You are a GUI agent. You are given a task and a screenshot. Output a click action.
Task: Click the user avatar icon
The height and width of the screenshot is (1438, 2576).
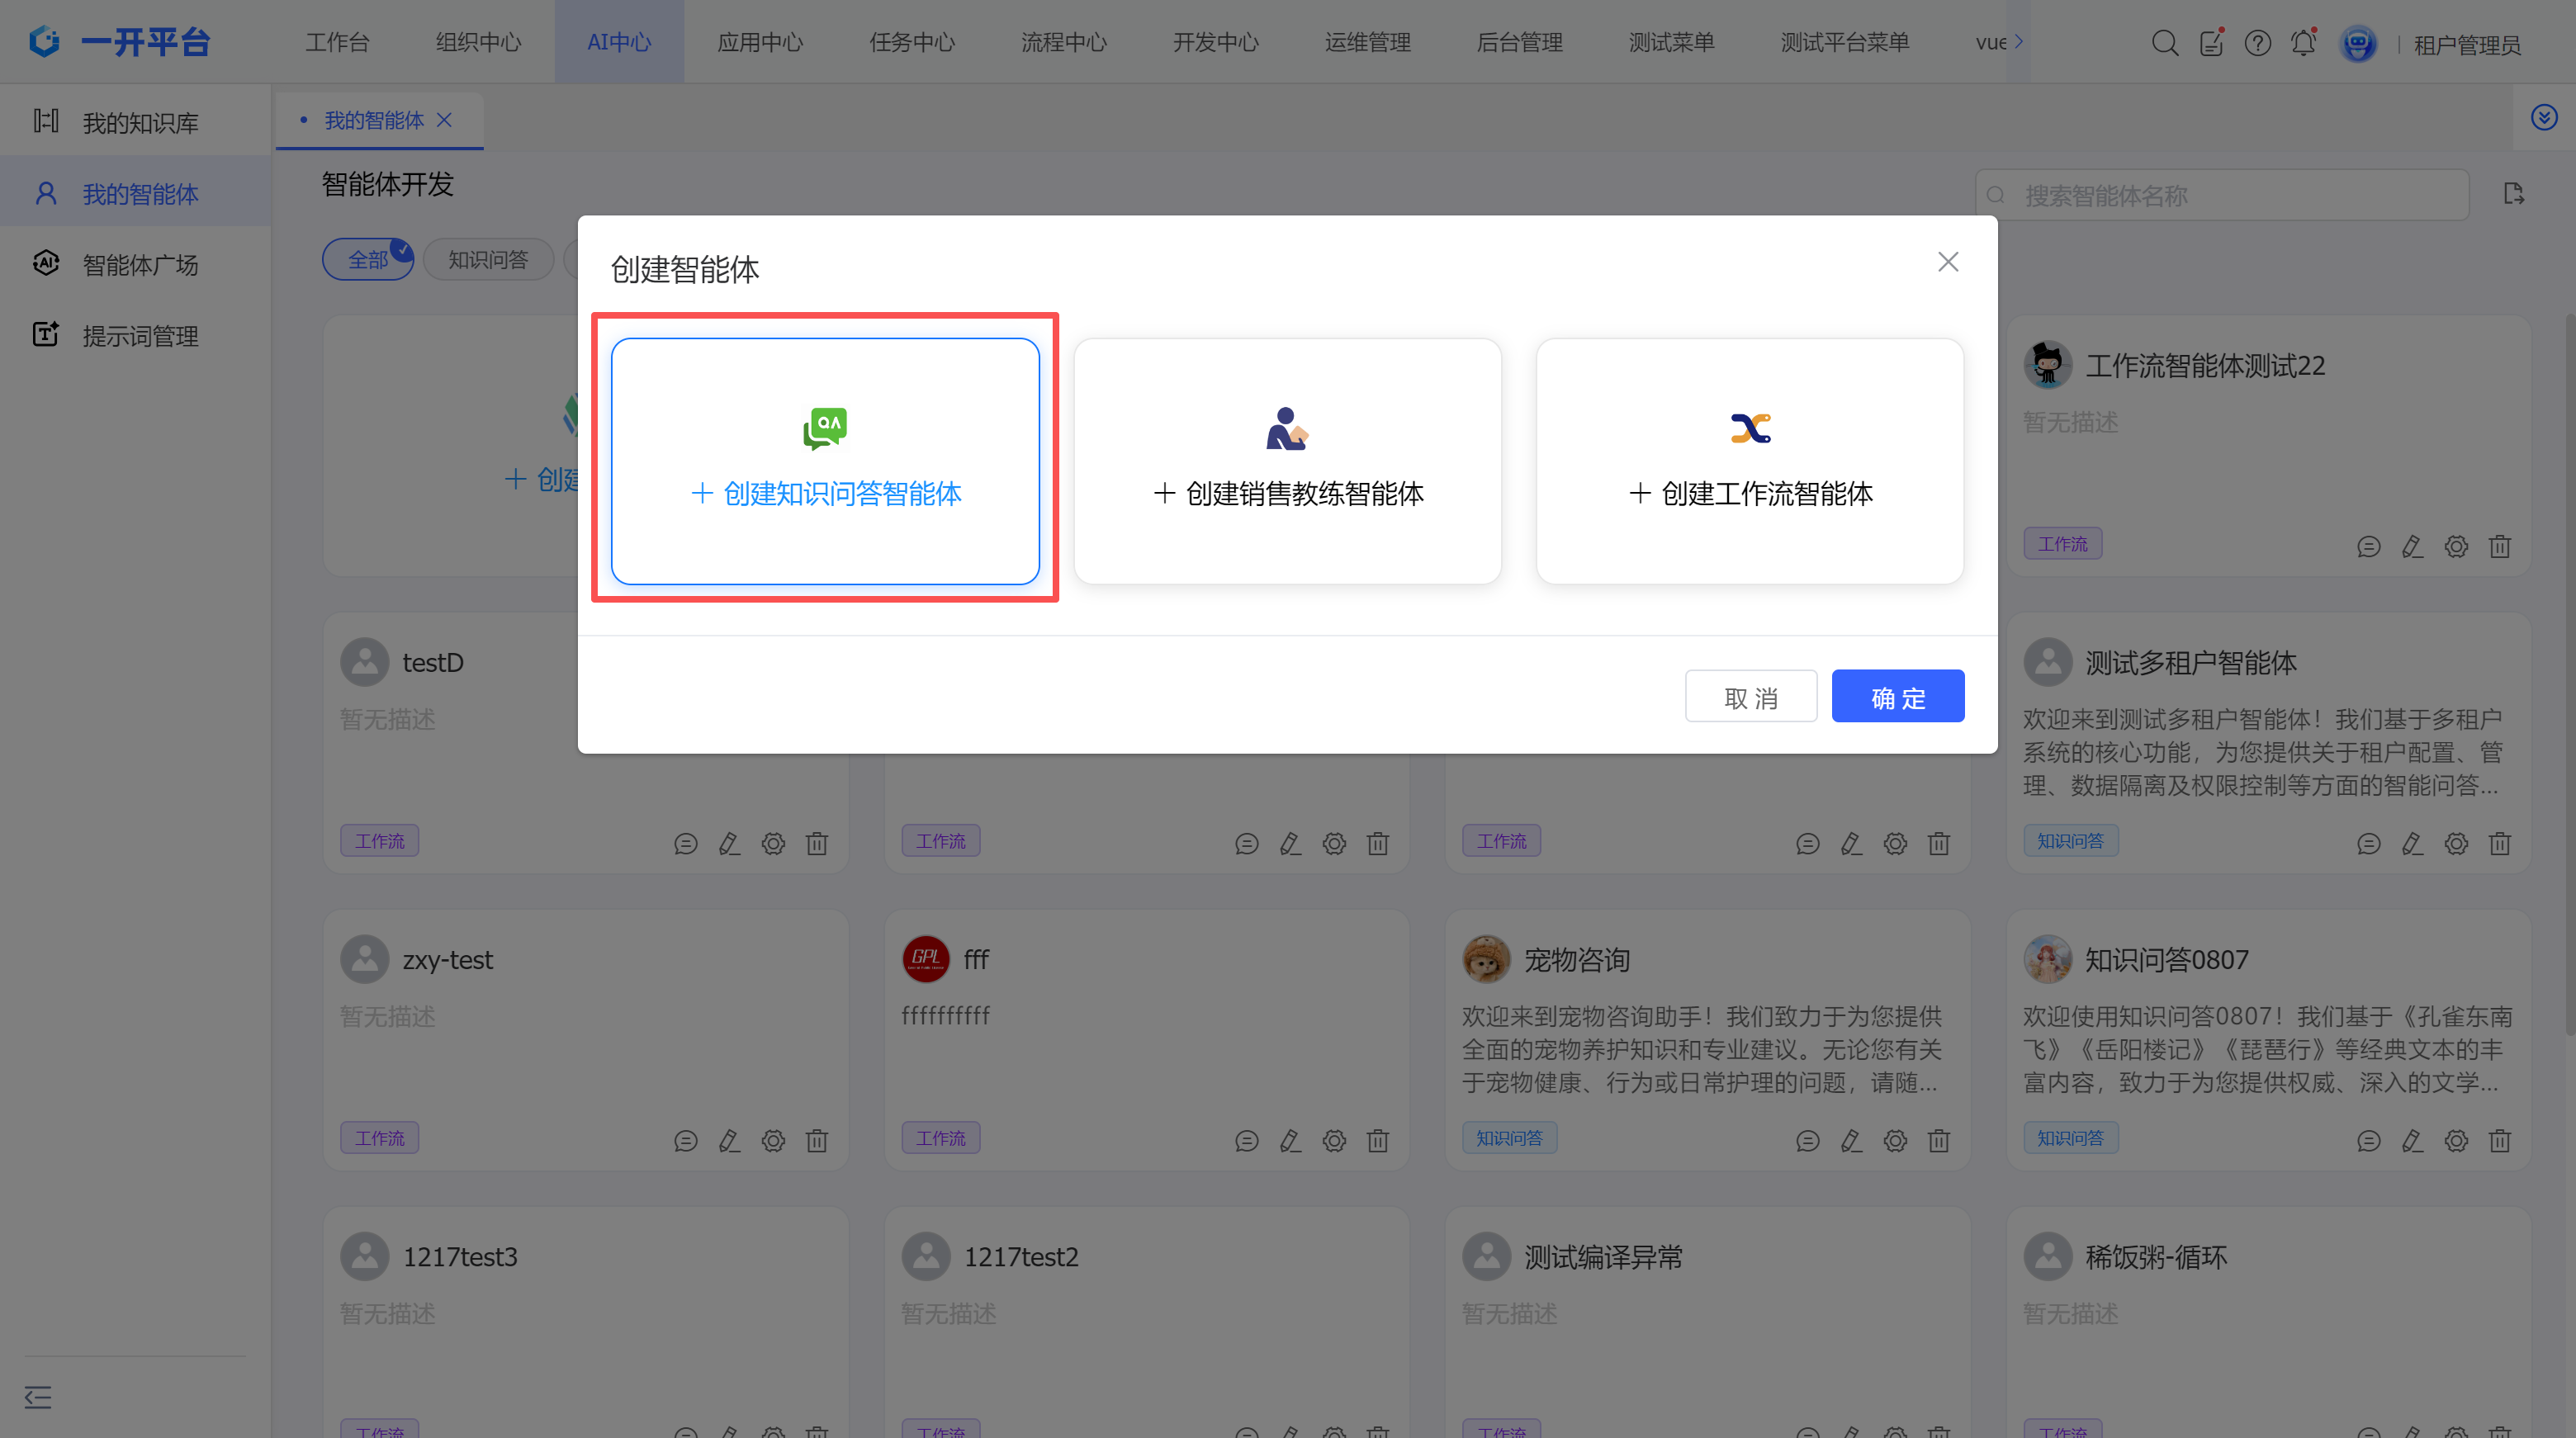pos(2357,44)
